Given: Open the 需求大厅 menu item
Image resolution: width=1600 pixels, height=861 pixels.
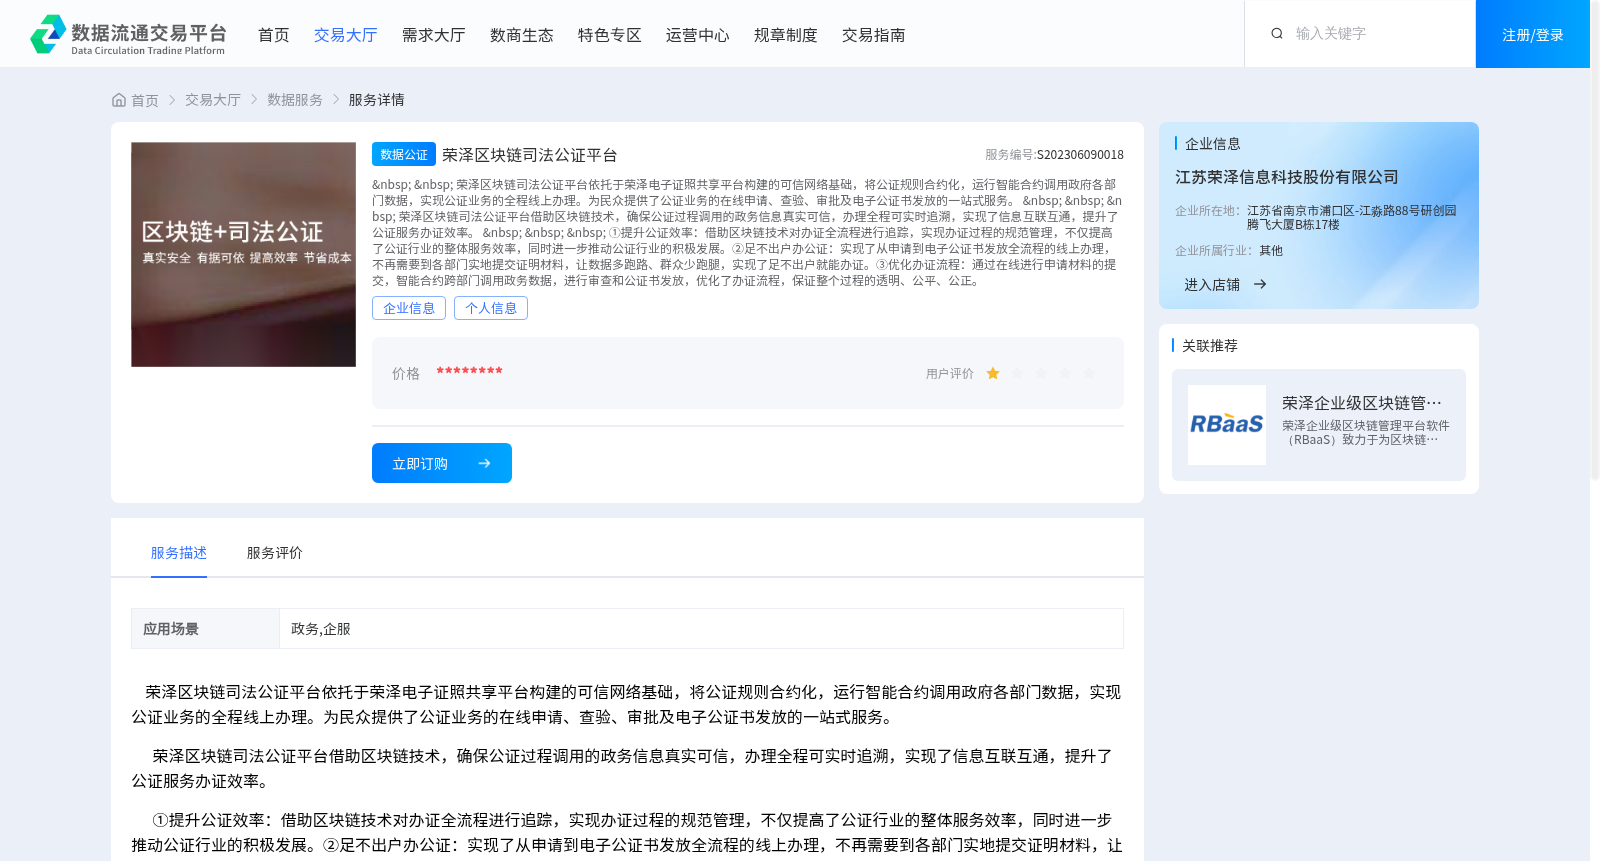Looking at the screenshot, I should [434, 35].
